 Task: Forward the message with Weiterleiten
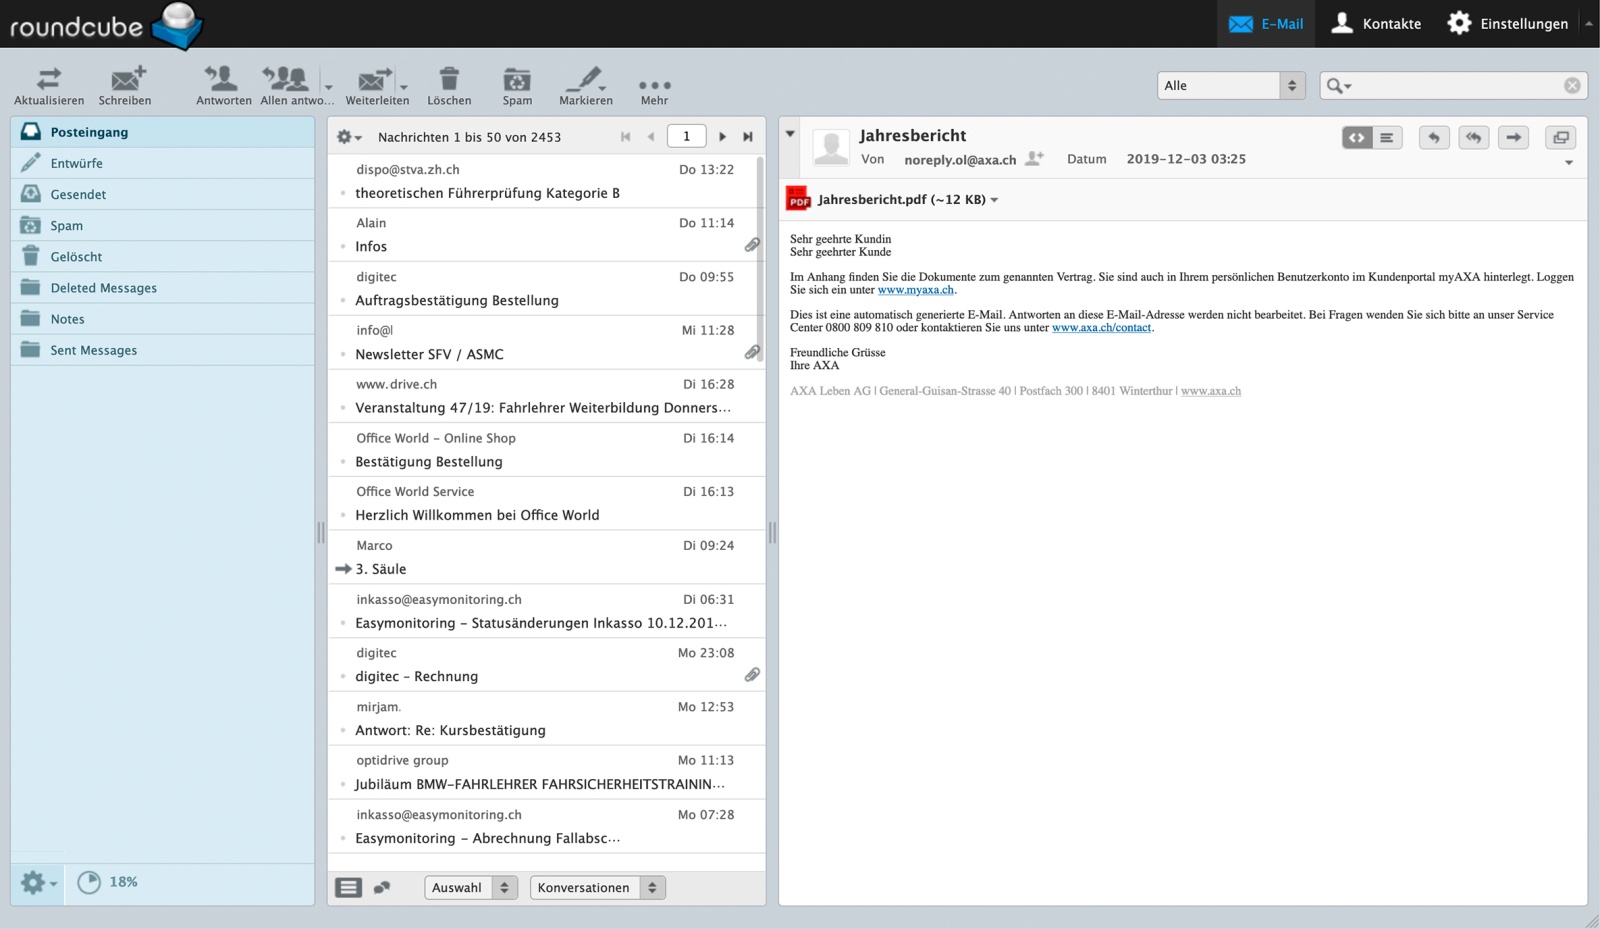pos(374,78)
